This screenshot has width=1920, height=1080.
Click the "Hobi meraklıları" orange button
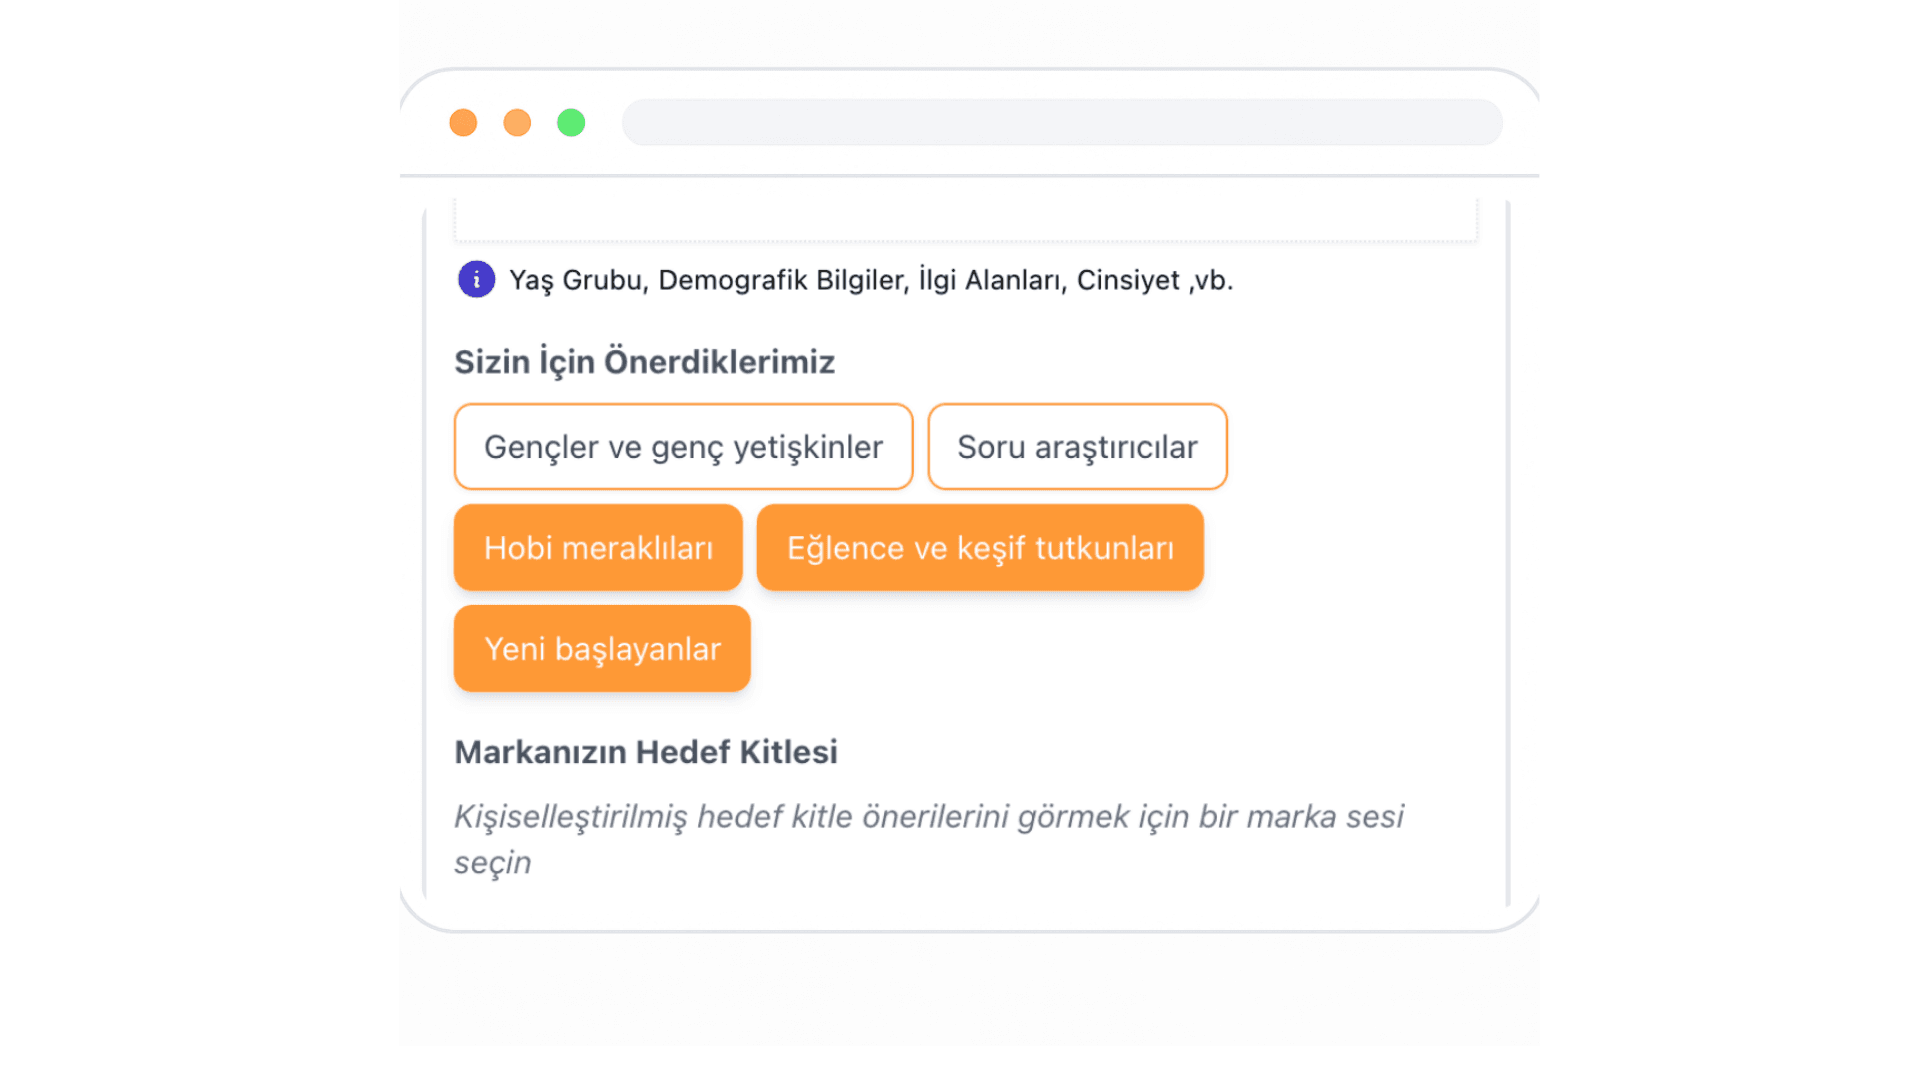[x=598, y=547]
